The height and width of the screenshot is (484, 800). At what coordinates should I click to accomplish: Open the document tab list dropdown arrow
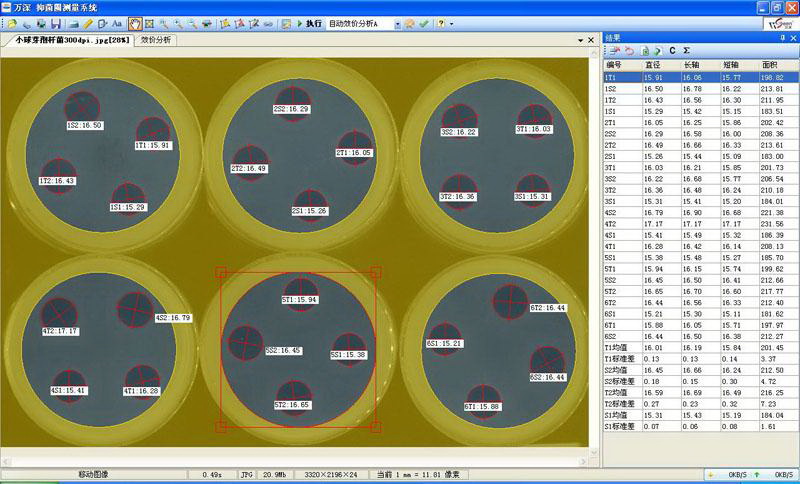point(580,40)
